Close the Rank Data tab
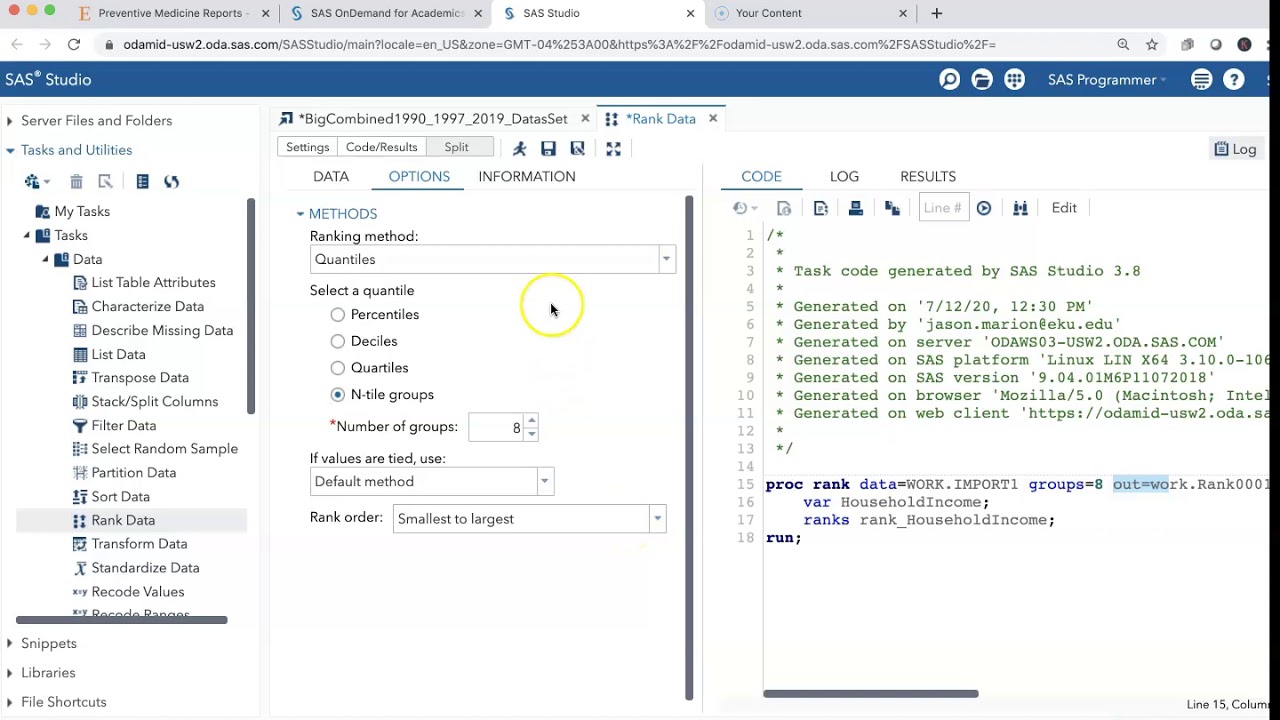The width and height of the screenshot is (1280, 720). tap(713, 118)
